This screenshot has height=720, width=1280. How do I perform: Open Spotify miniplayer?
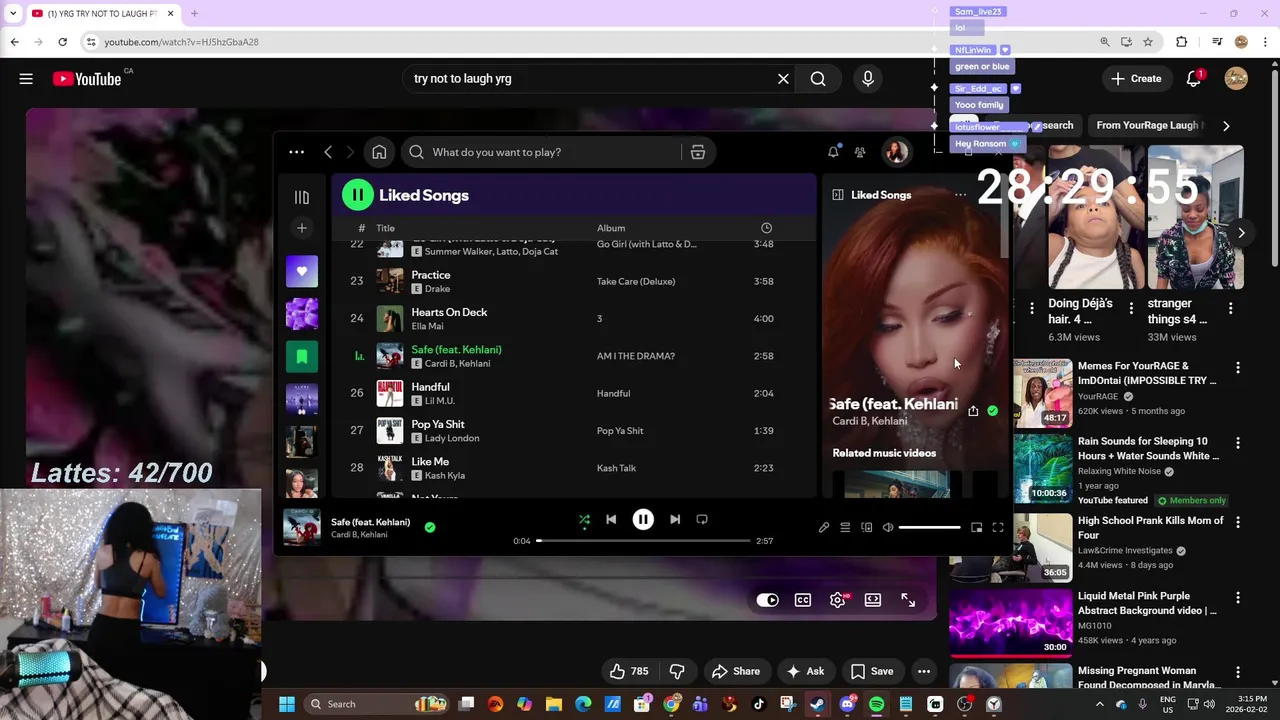point(977,527)
